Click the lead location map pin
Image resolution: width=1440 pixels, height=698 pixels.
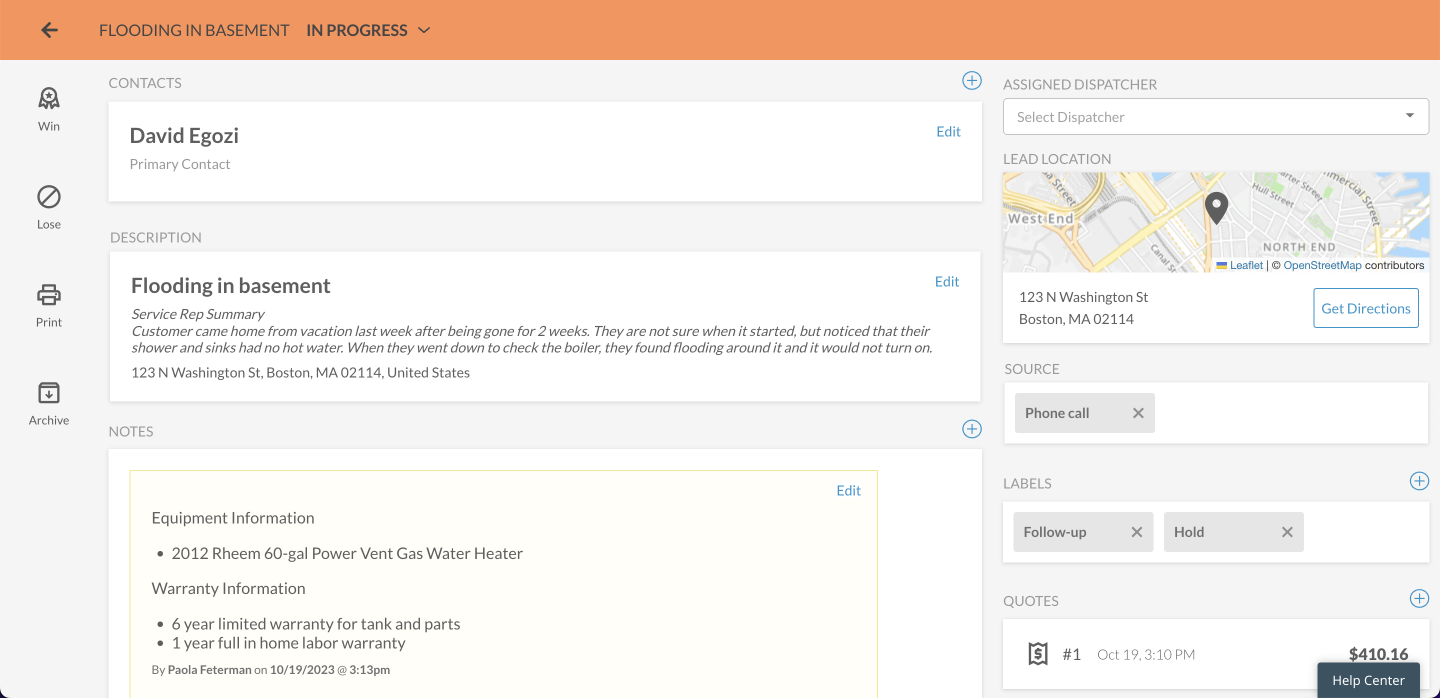pyautogui.click(x=1216, y=207)
